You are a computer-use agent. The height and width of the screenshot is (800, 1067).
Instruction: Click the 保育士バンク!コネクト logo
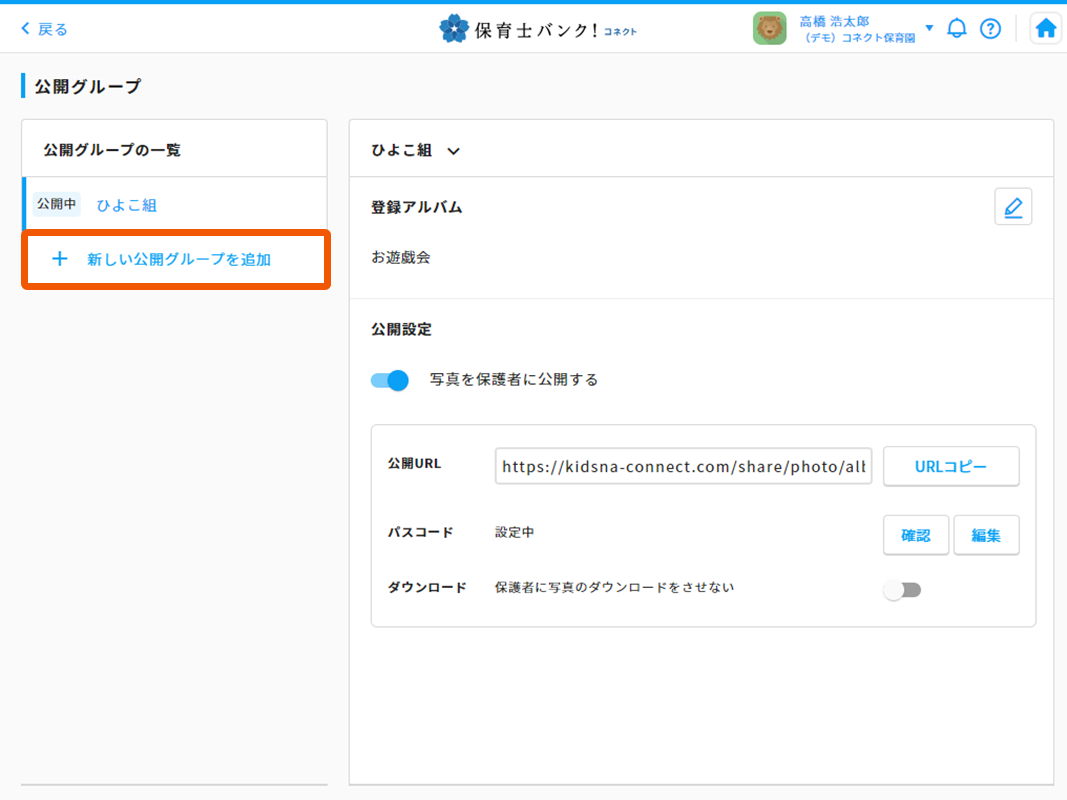(538, 28)
